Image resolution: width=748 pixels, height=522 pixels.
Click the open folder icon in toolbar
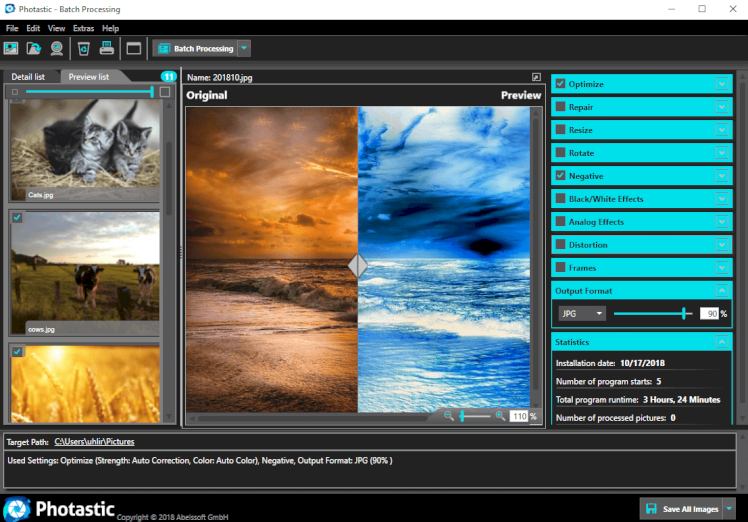(x=34, y=48)
